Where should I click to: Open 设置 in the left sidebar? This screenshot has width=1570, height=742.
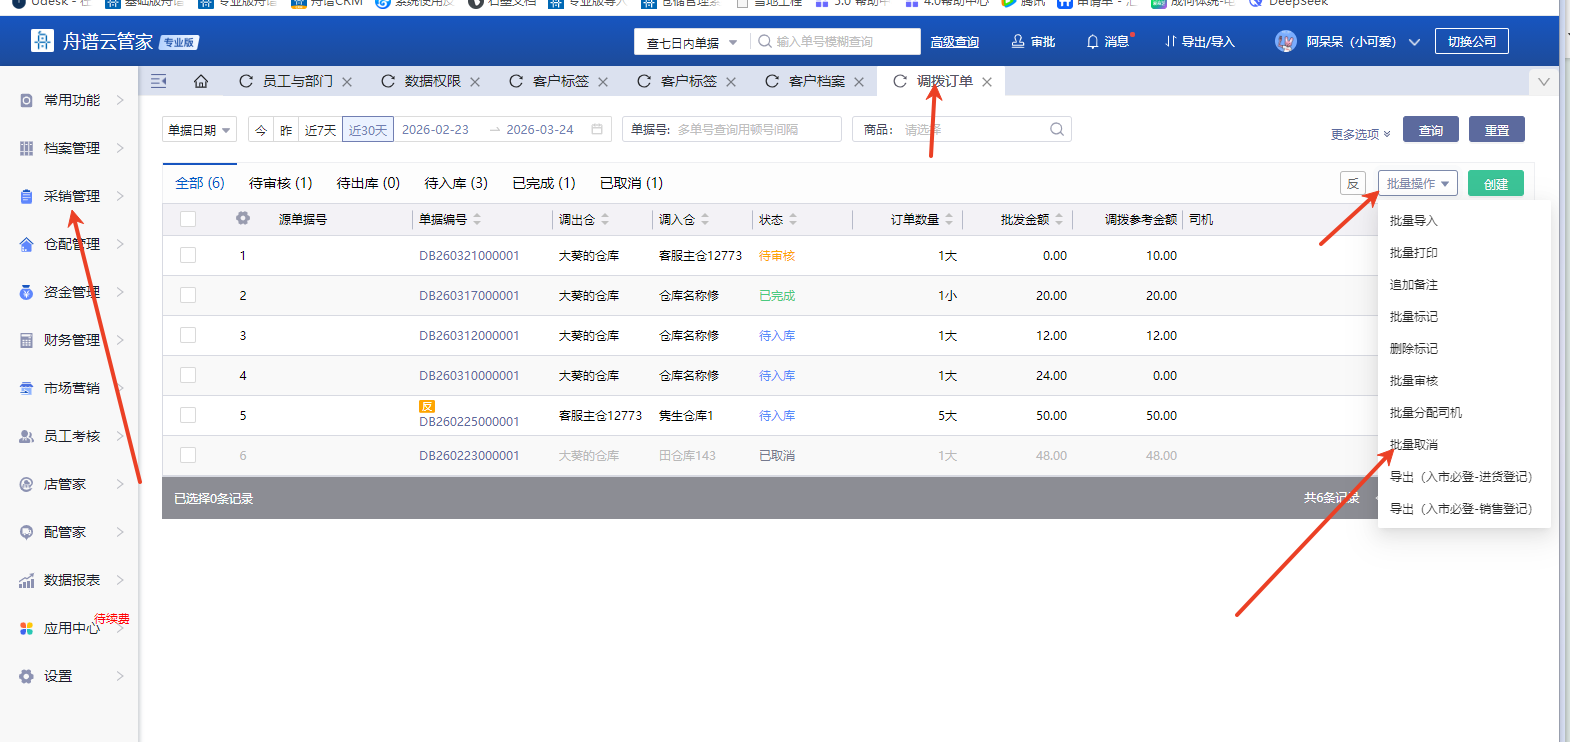(x=58, y=676)
